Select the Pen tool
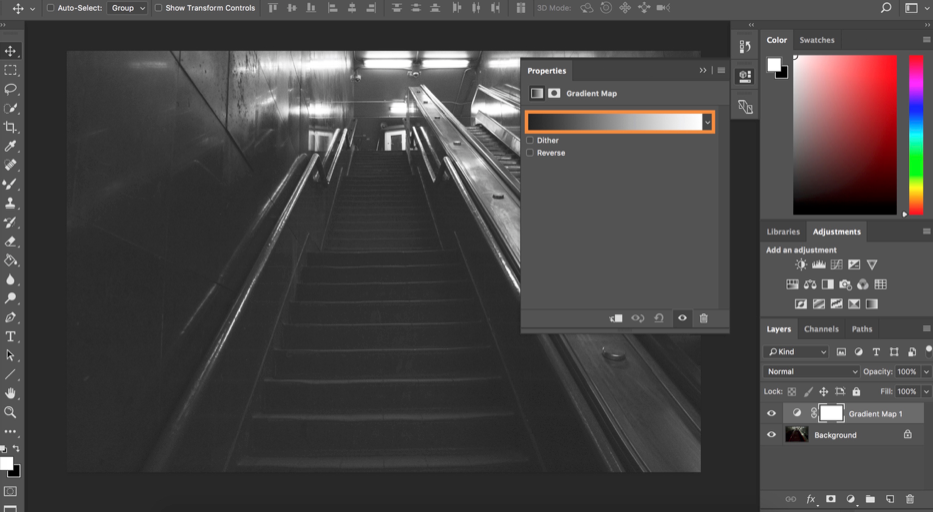 point(10,317)
